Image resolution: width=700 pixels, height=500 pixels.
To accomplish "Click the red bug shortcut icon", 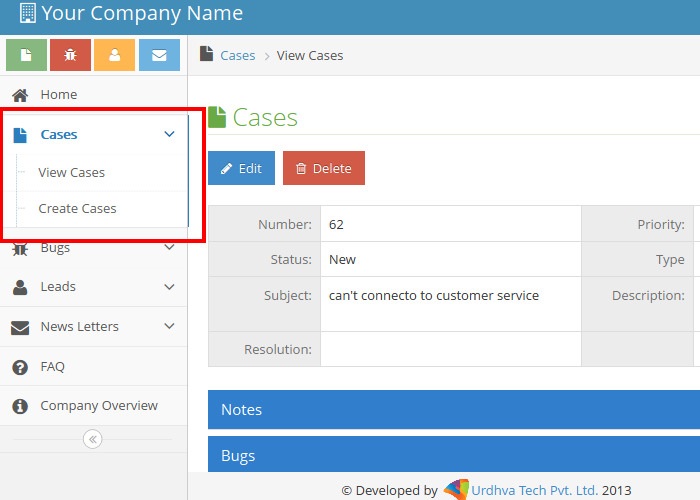I will [70, 55].
